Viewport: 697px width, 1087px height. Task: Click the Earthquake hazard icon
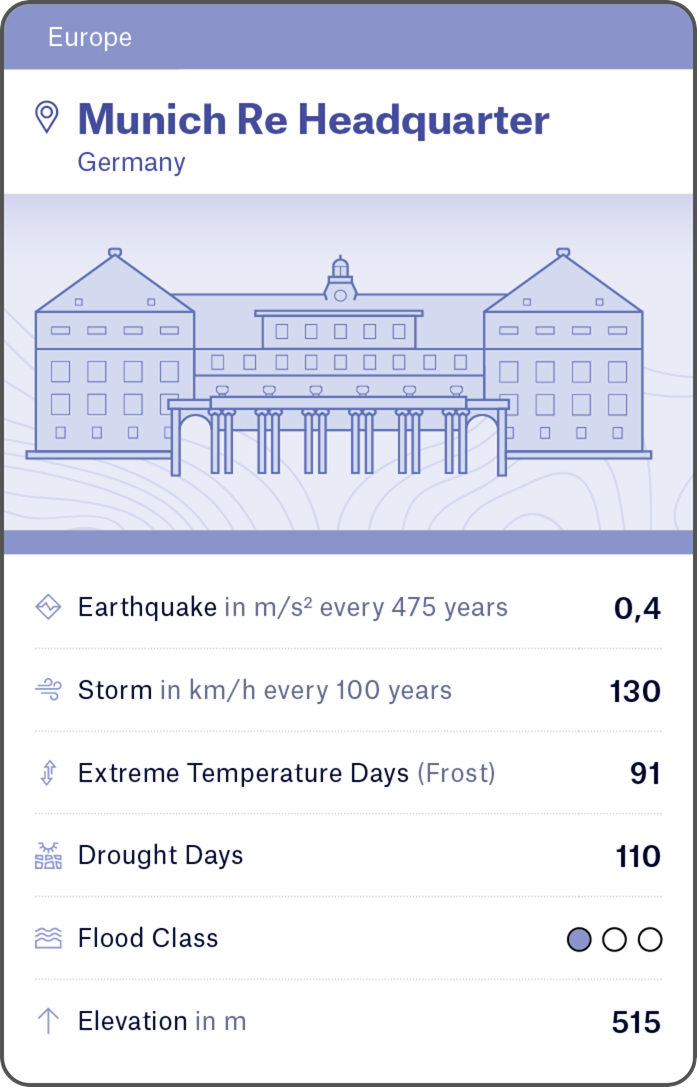point(48,607)
